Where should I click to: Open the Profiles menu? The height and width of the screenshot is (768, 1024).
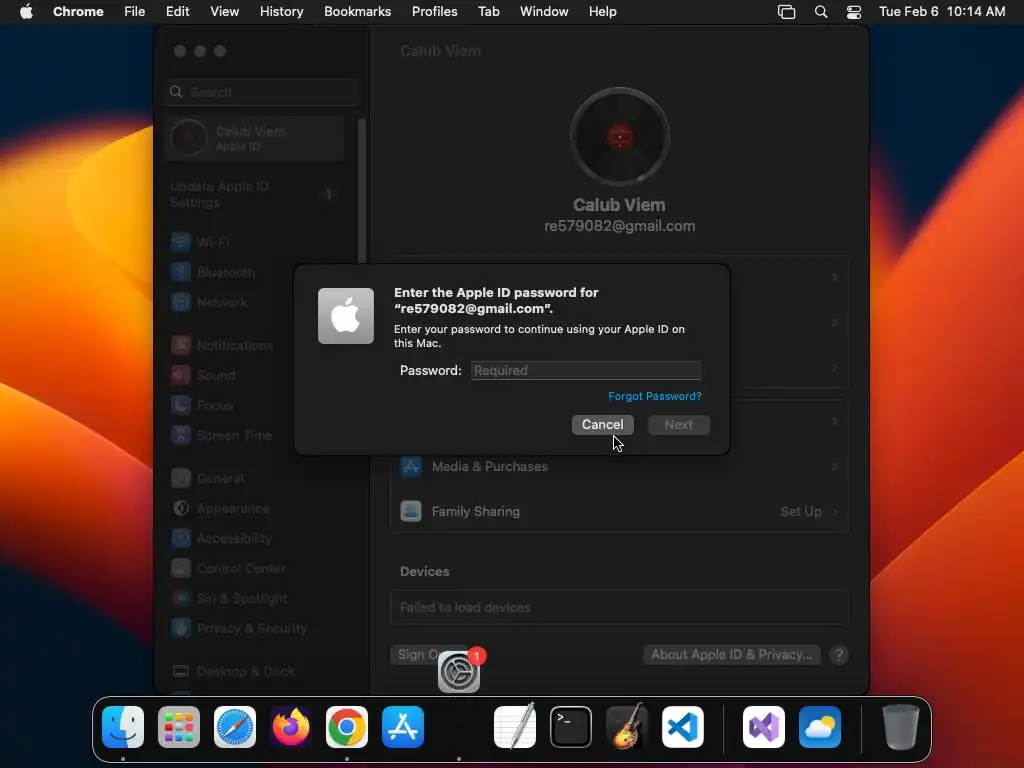coord(434,12)
